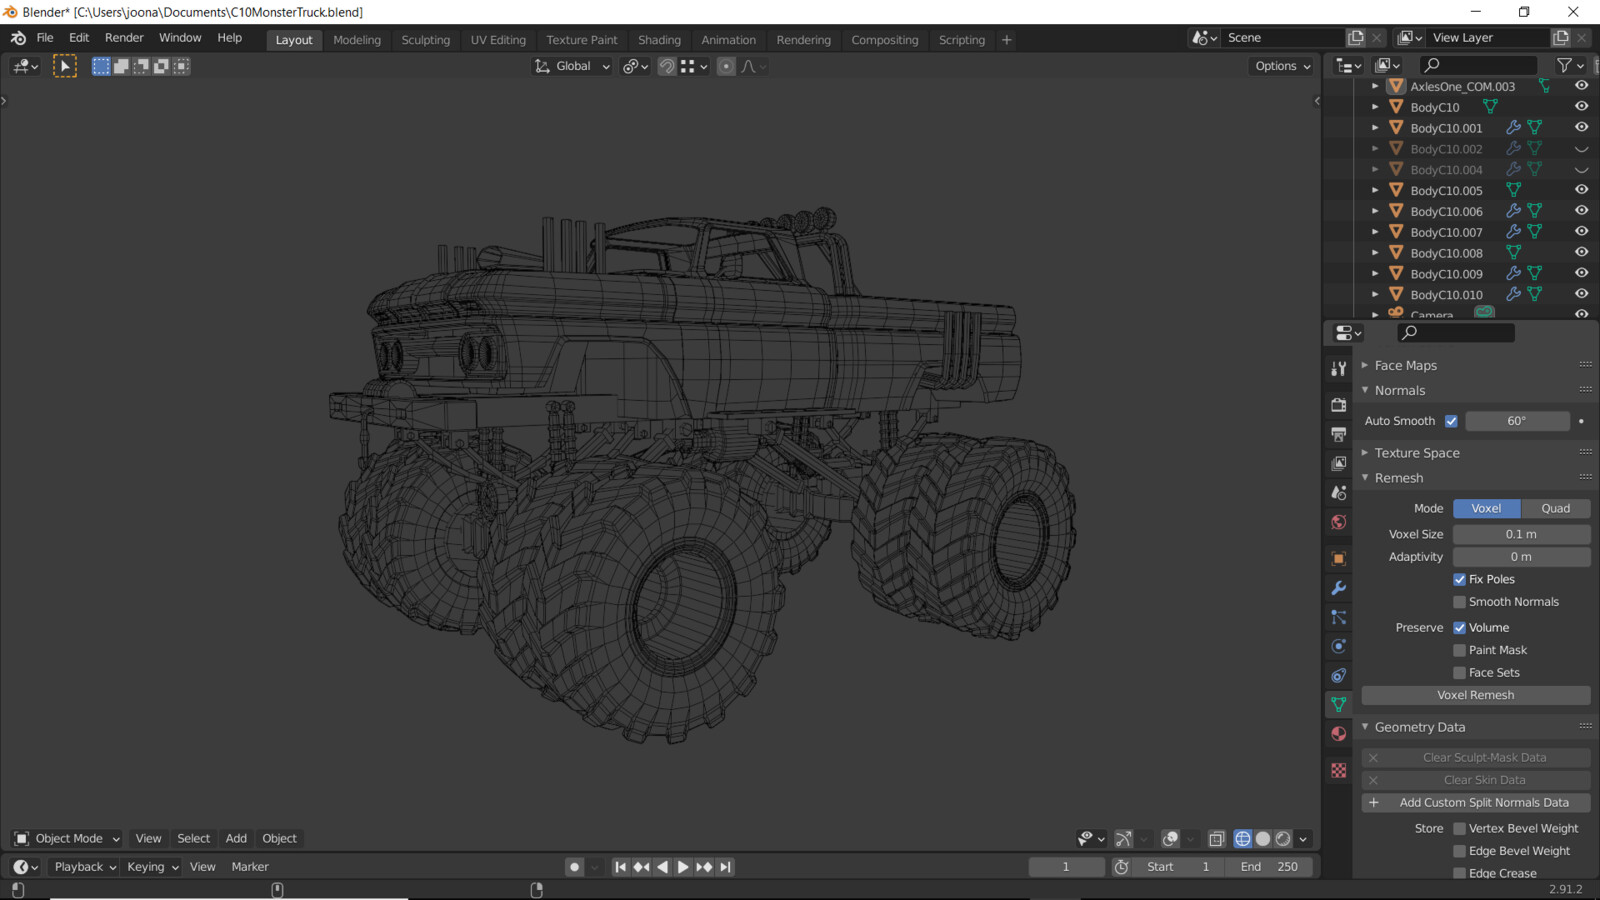Toggle X-Ray view in viewport header

(x=1216, y=839)
